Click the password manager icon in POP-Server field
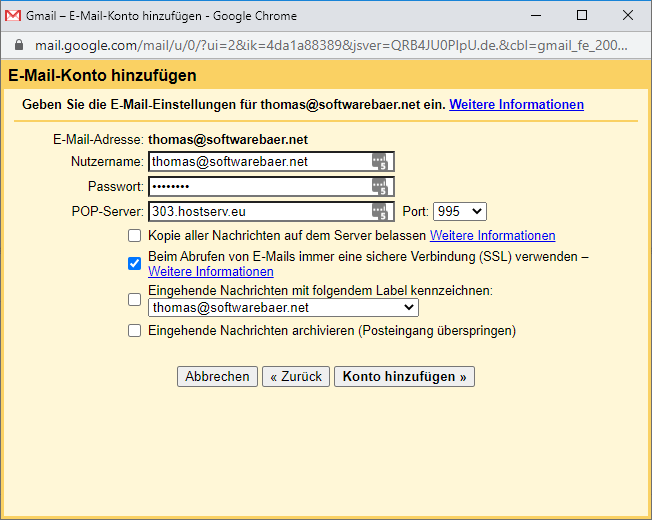 click(x=379, y=212)
